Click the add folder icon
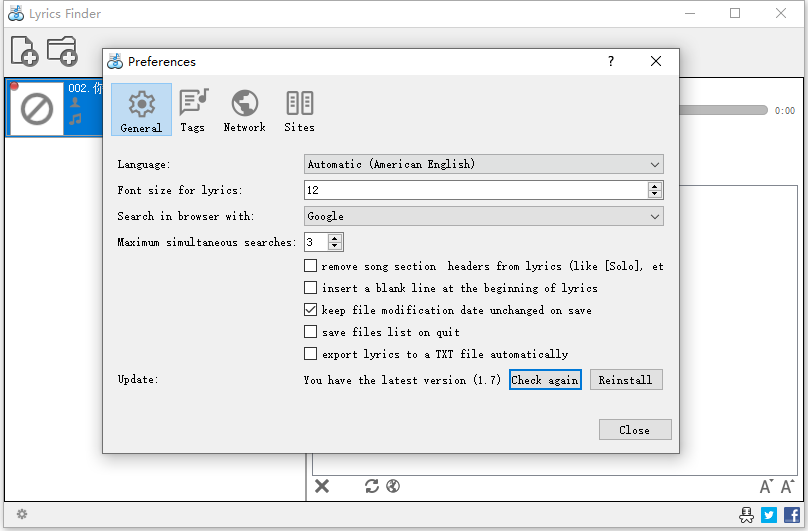The height and width of the screenshot is (531, 808). click(62, 50)
